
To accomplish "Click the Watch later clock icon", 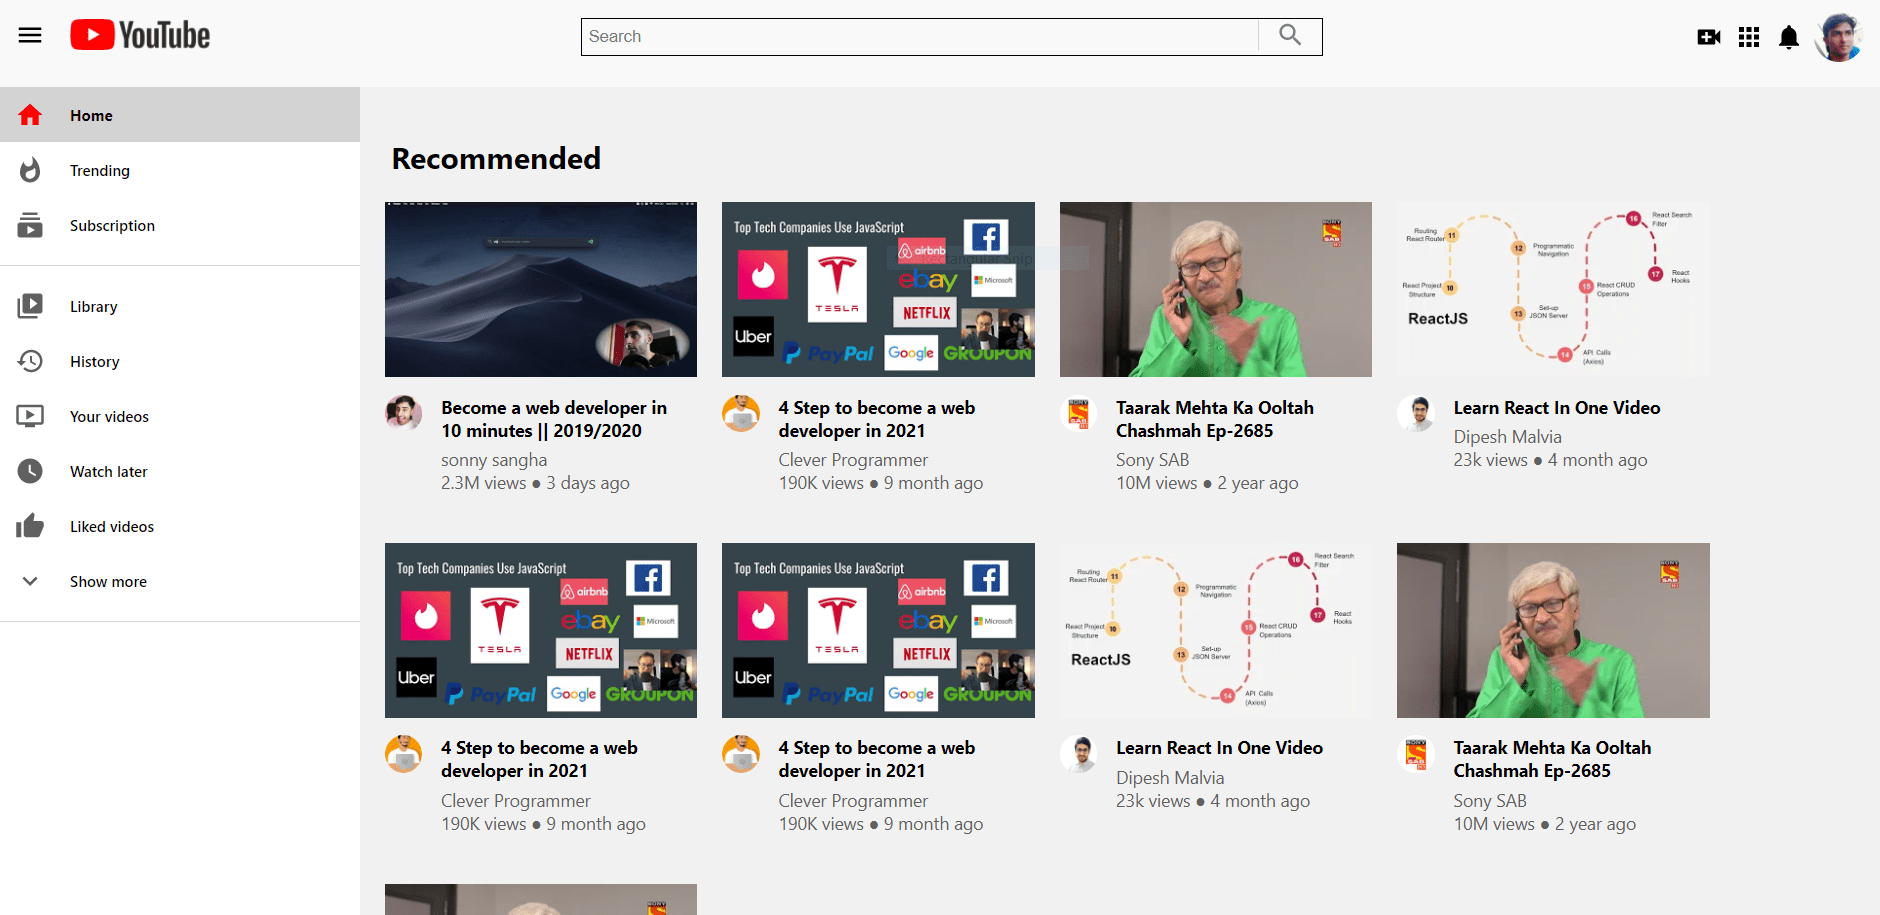I will click(x=30, y=471).
